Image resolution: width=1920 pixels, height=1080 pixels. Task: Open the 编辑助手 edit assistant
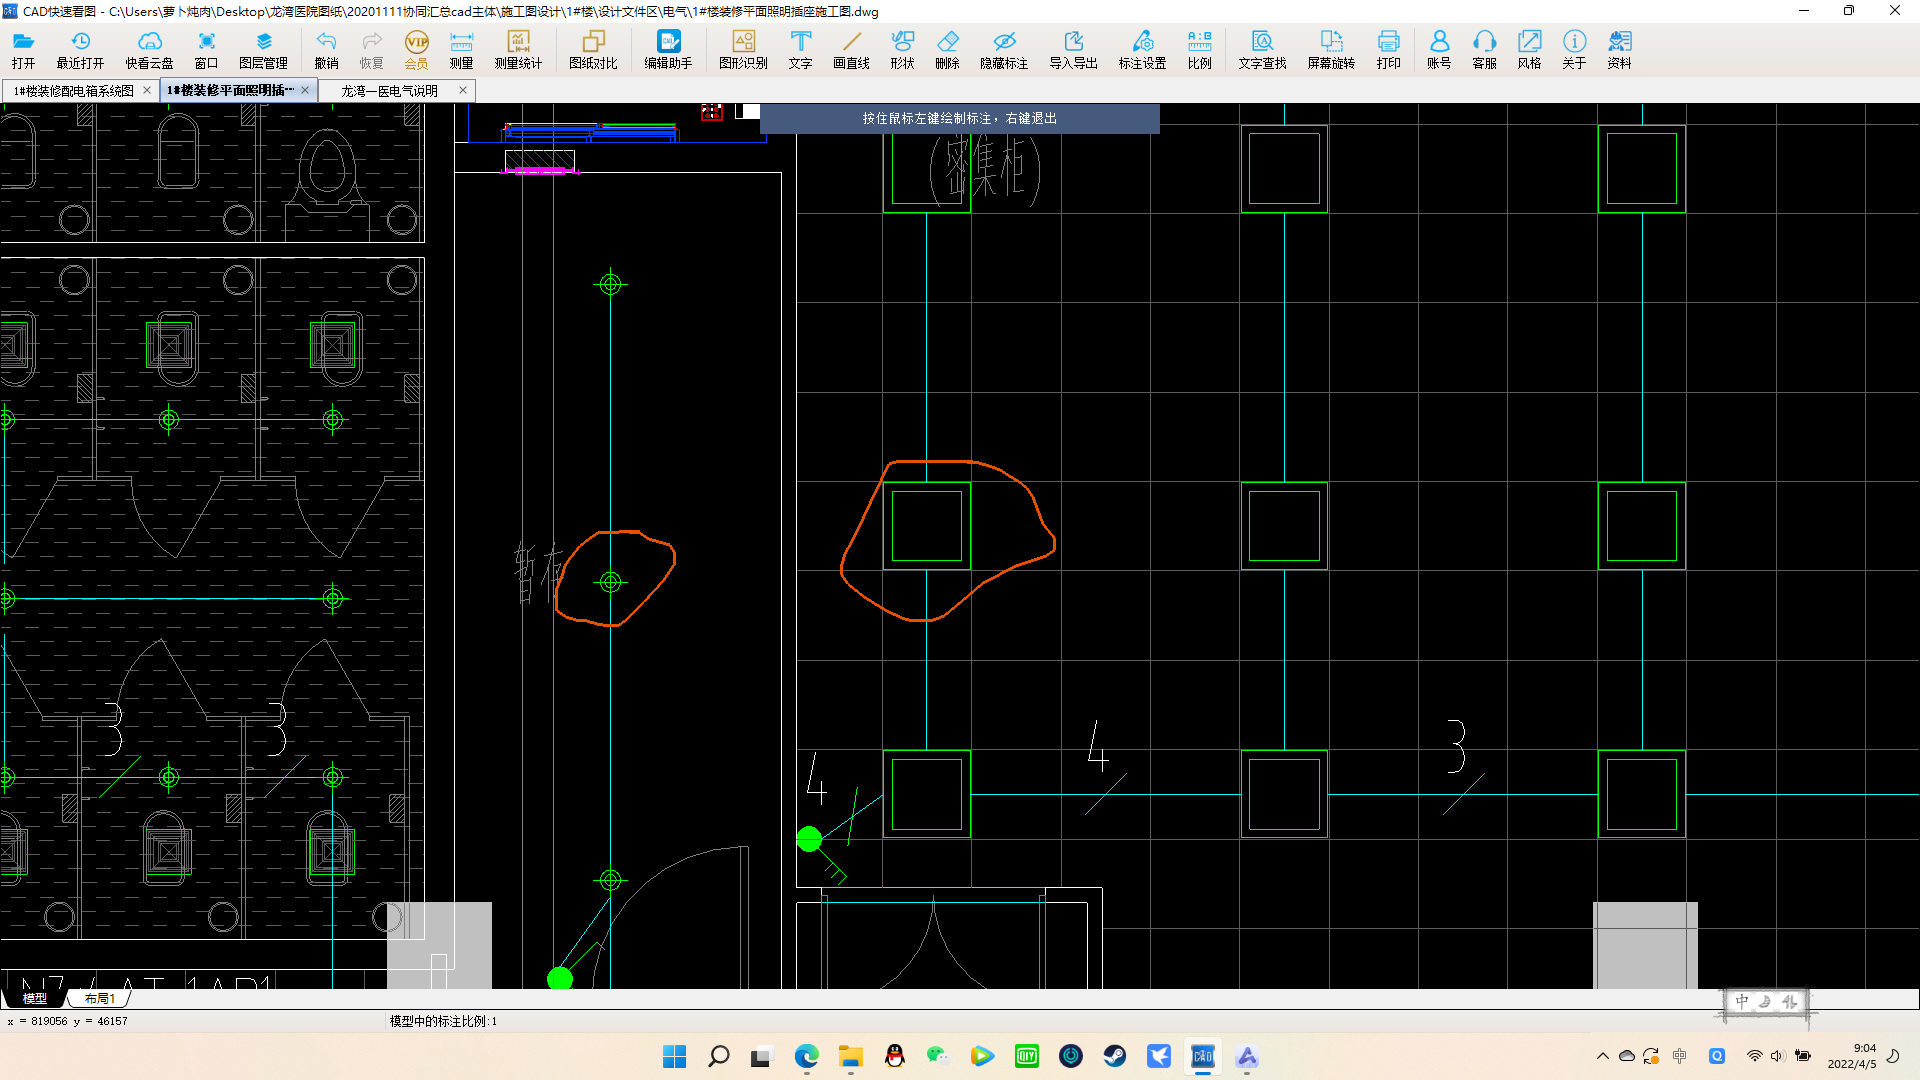point(668,49)
